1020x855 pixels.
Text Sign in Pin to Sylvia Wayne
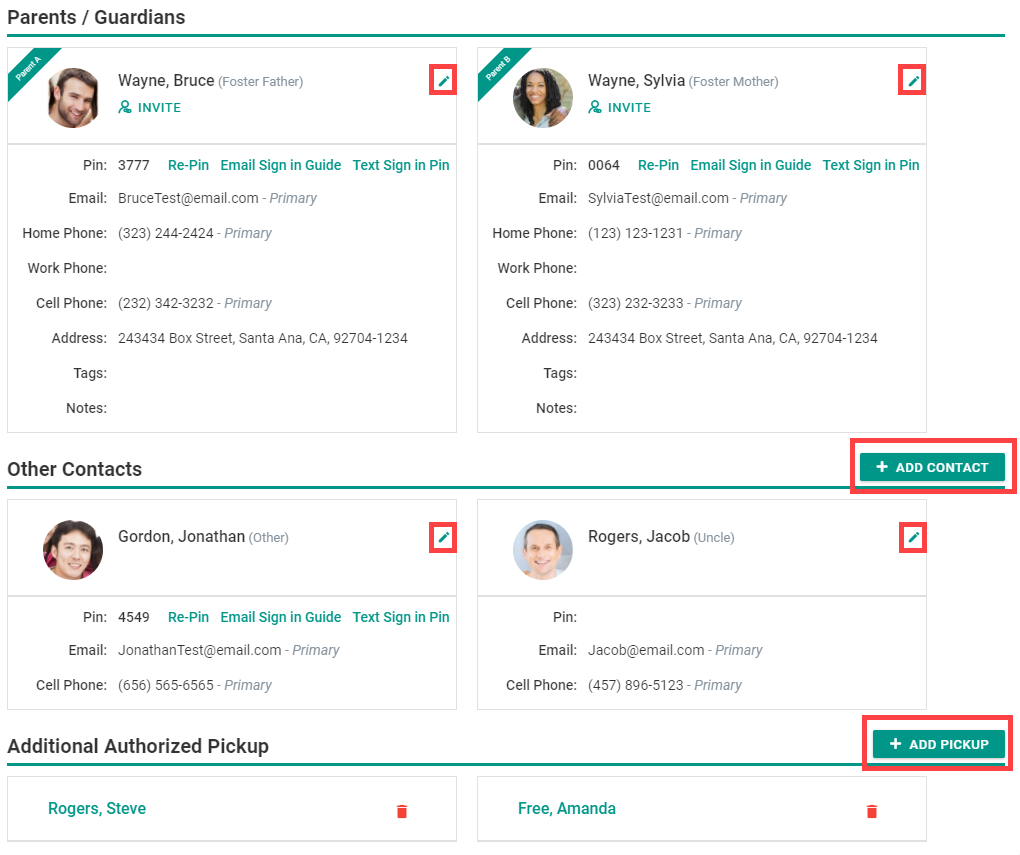[x=870, y=165]
